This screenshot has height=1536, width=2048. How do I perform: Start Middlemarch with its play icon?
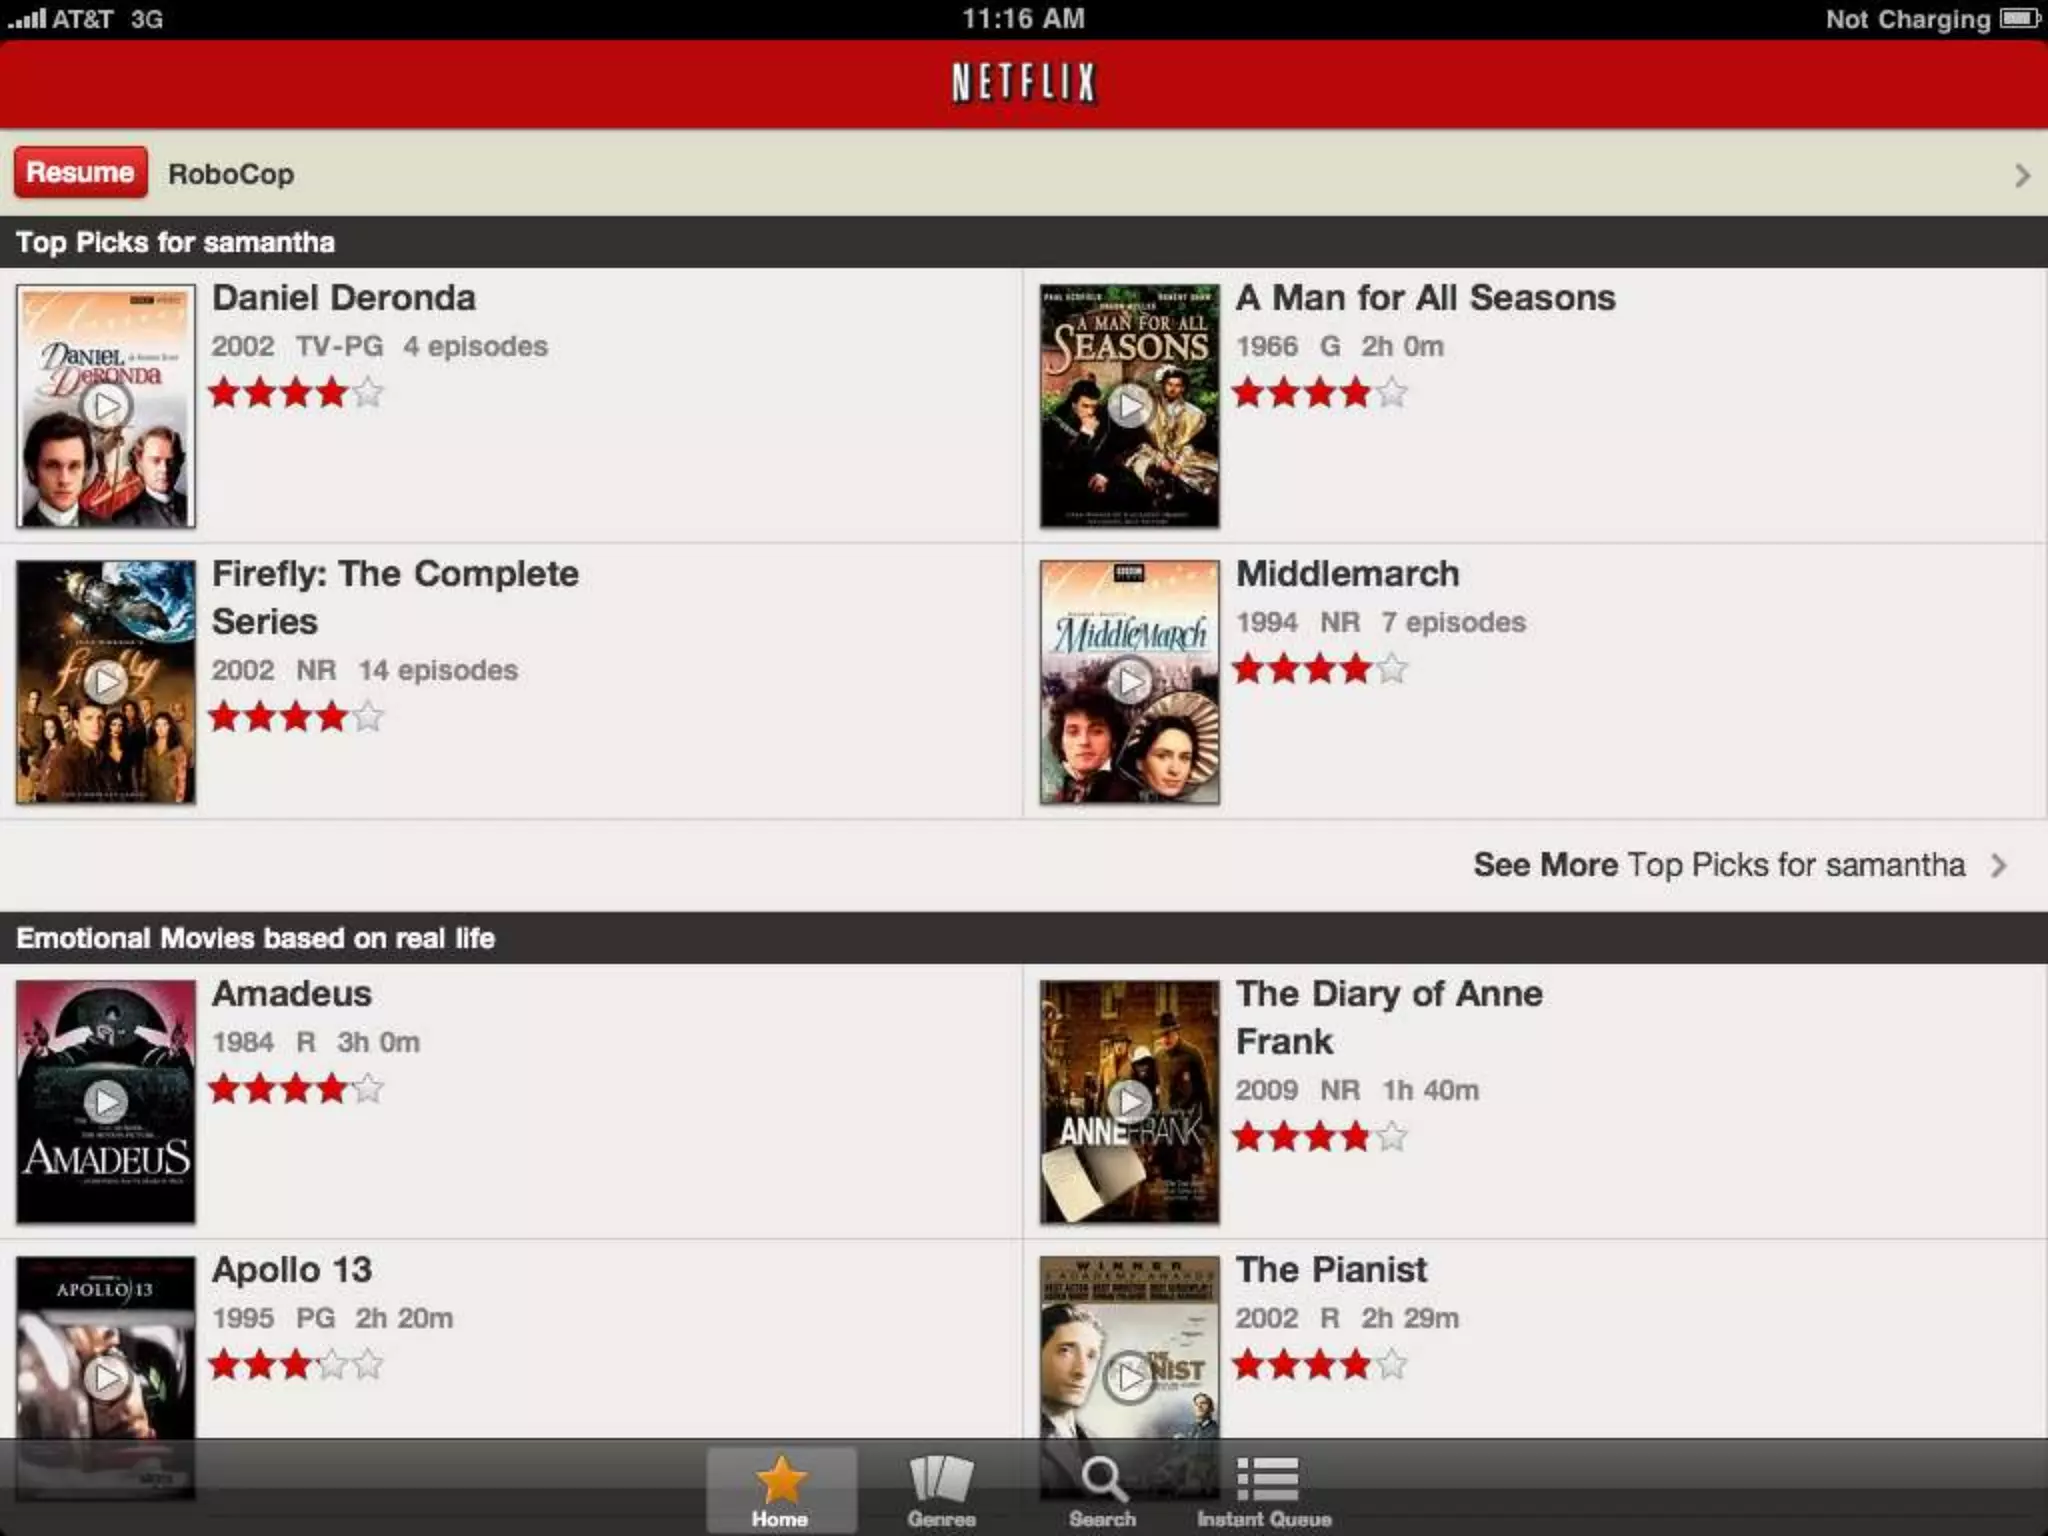click(1130, 682)
